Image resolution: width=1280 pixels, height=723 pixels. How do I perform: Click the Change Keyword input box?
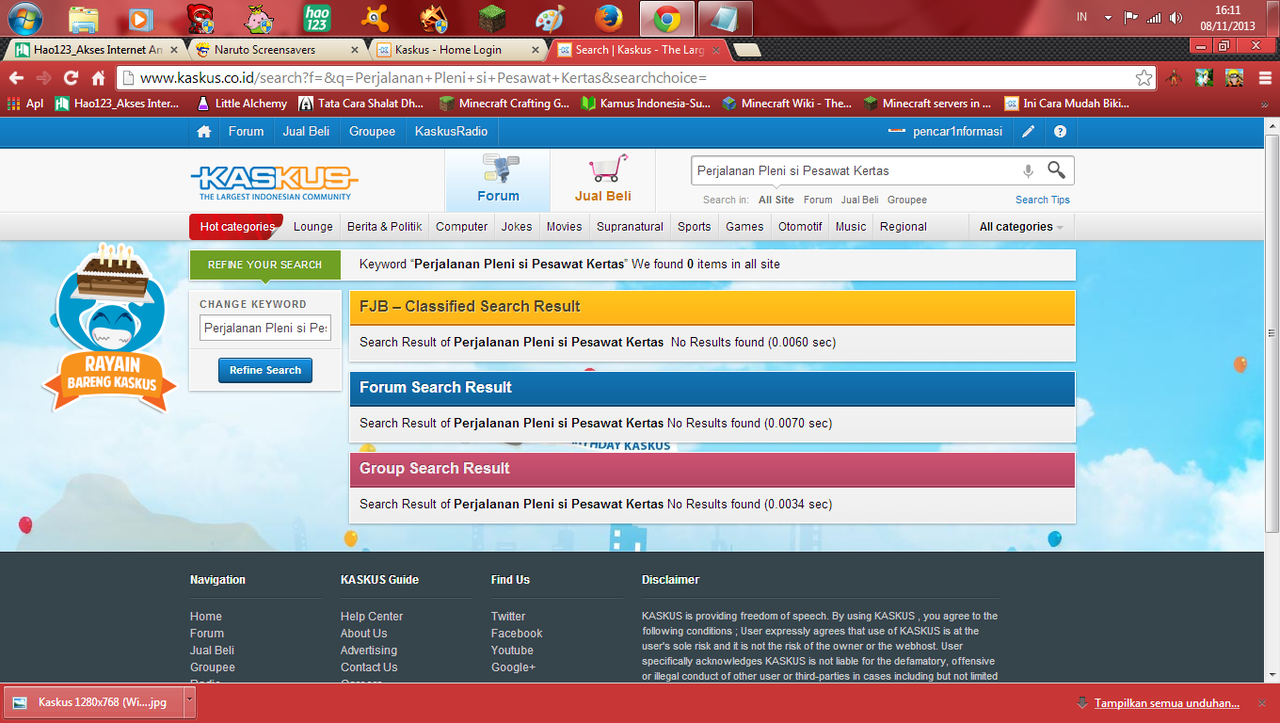[x=265, y=328]
